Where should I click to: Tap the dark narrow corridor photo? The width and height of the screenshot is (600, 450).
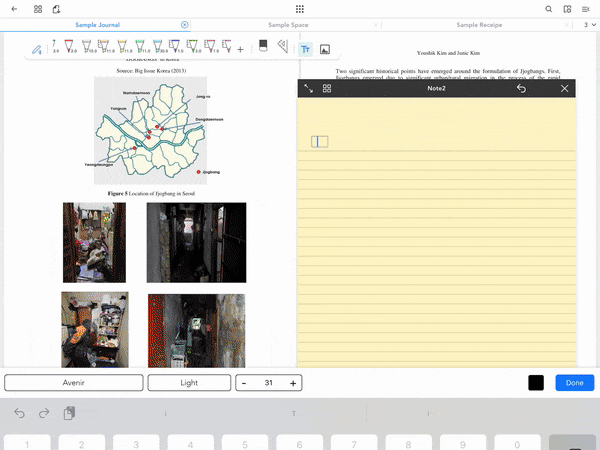point(196,243)
